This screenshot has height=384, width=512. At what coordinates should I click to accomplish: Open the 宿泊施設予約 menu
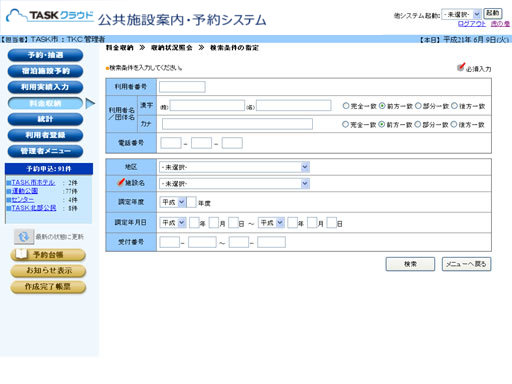pyautogui.click(x=45, y=71)
